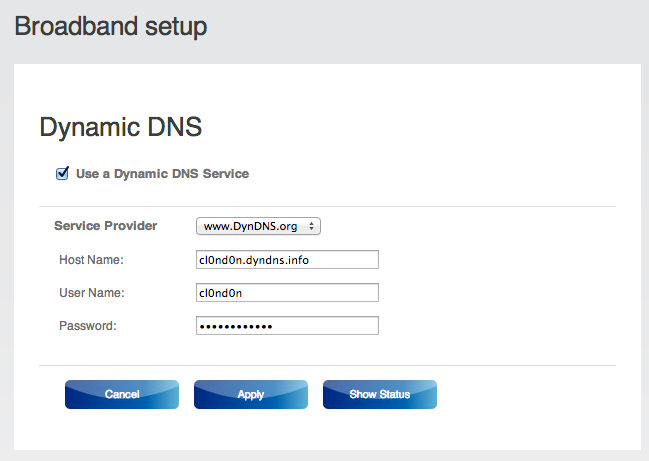Screen dimensions: 649x461
Task: Click the www.DynDNS.org text in selector
Action: [250, 227]
